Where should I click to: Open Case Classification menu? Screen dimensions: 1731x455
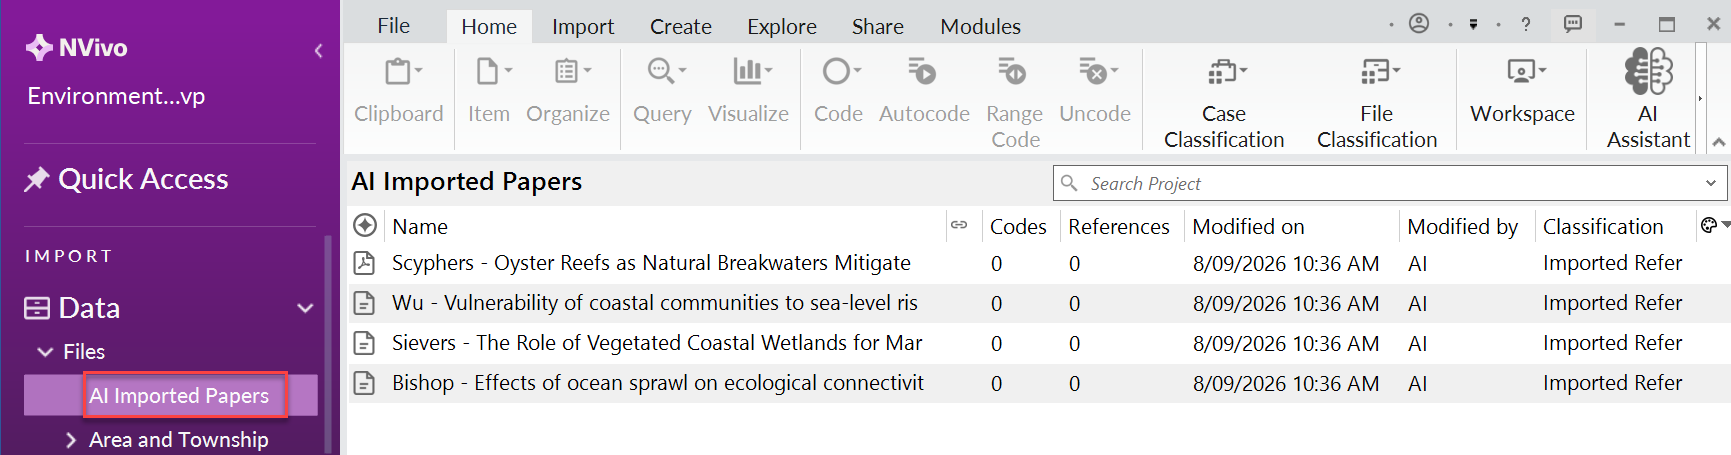point(1224,102)
